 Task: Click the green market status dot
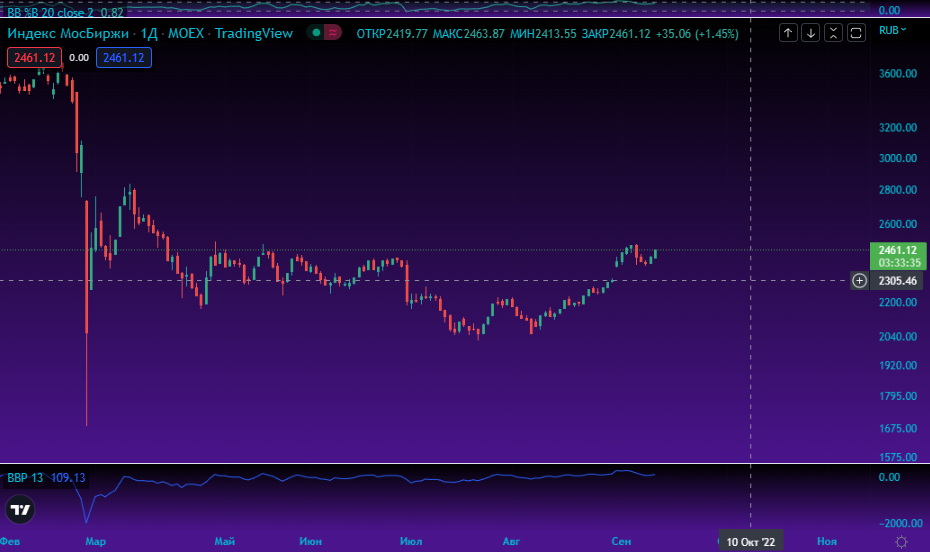click(x=316, y=33)
